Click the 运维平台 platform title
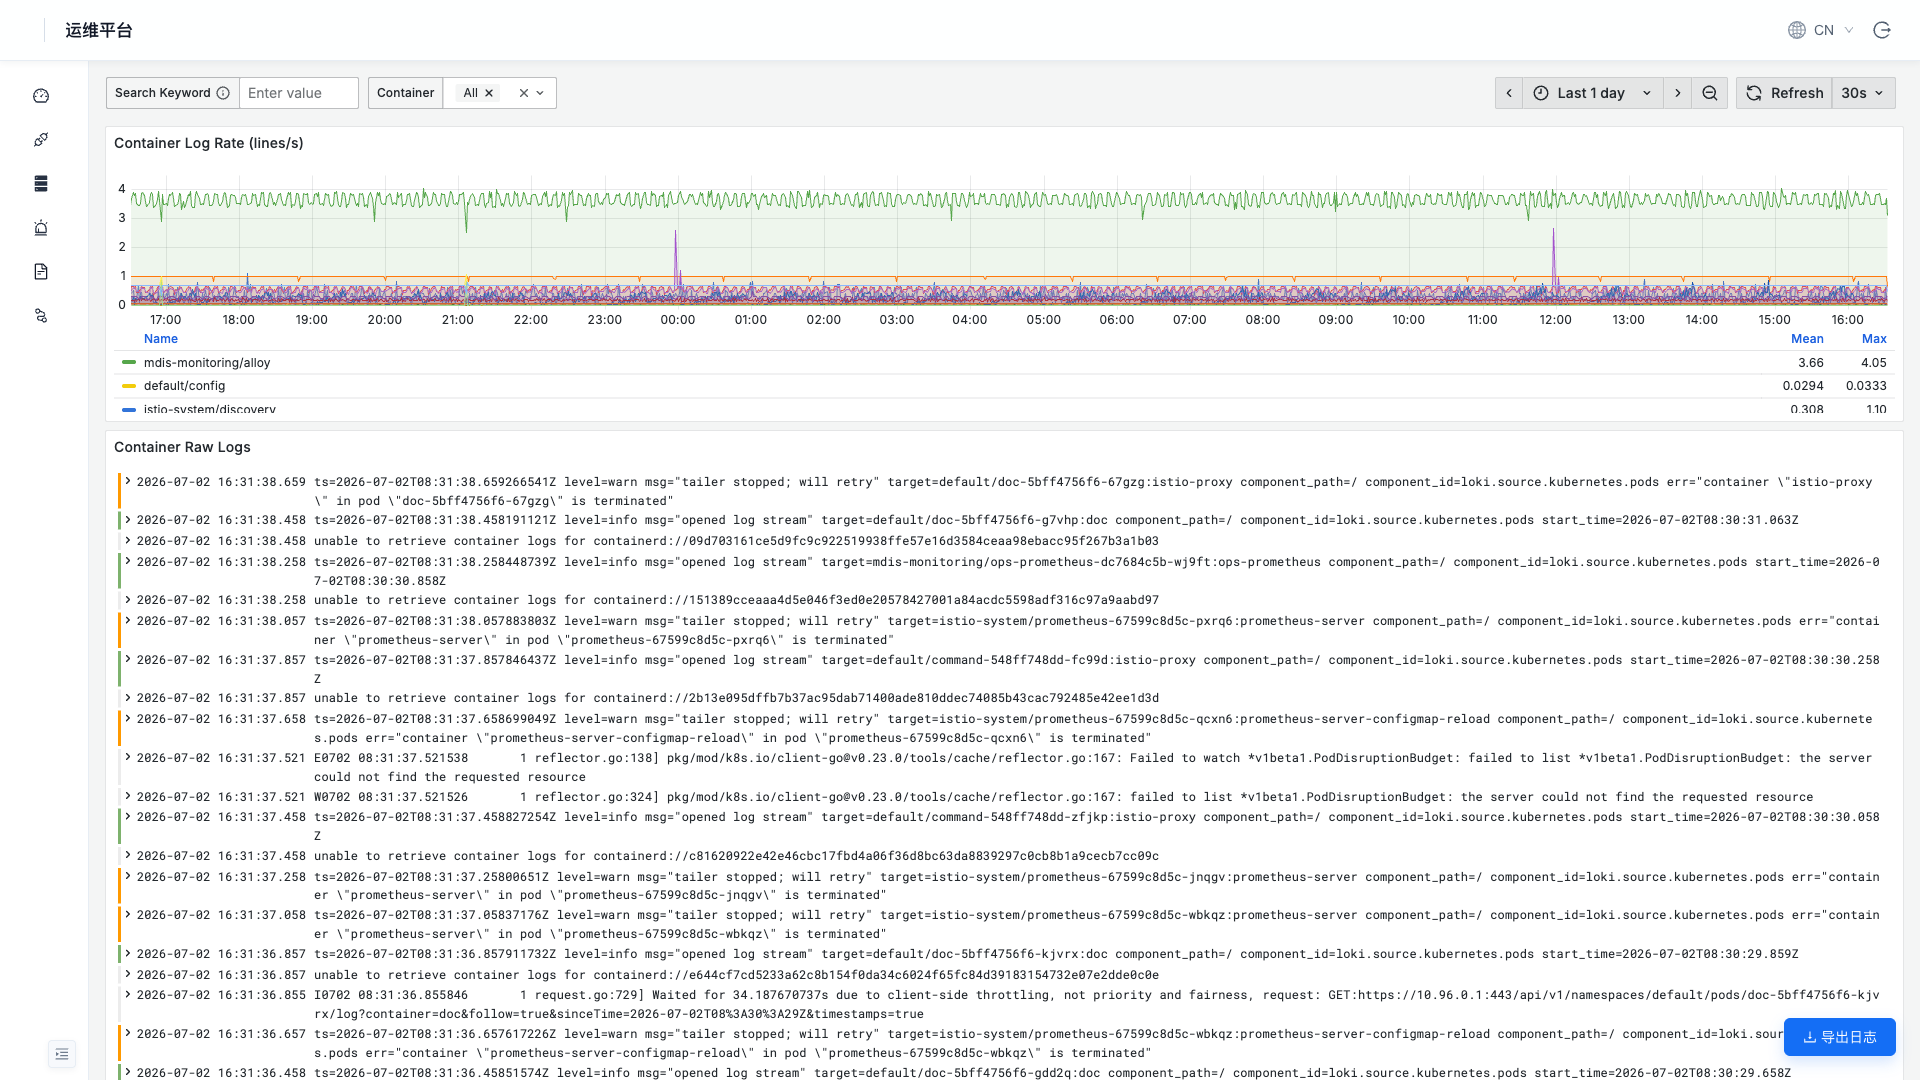Image resolution: width=1920 pixels, height=1080 pixels. point(99,30)
